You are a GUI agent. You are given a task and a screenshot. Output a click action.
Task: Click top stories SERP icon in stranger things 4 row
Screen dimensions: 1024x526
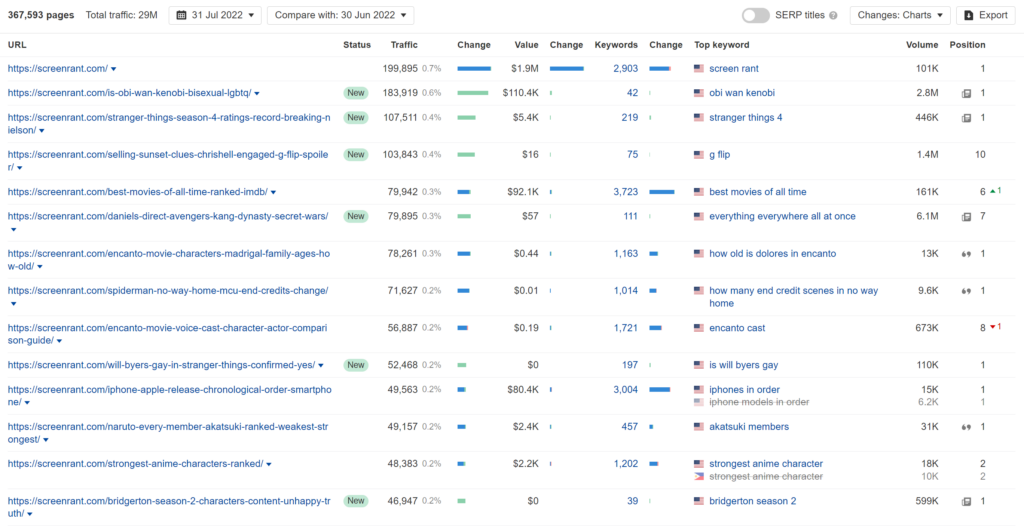point(967,118)
